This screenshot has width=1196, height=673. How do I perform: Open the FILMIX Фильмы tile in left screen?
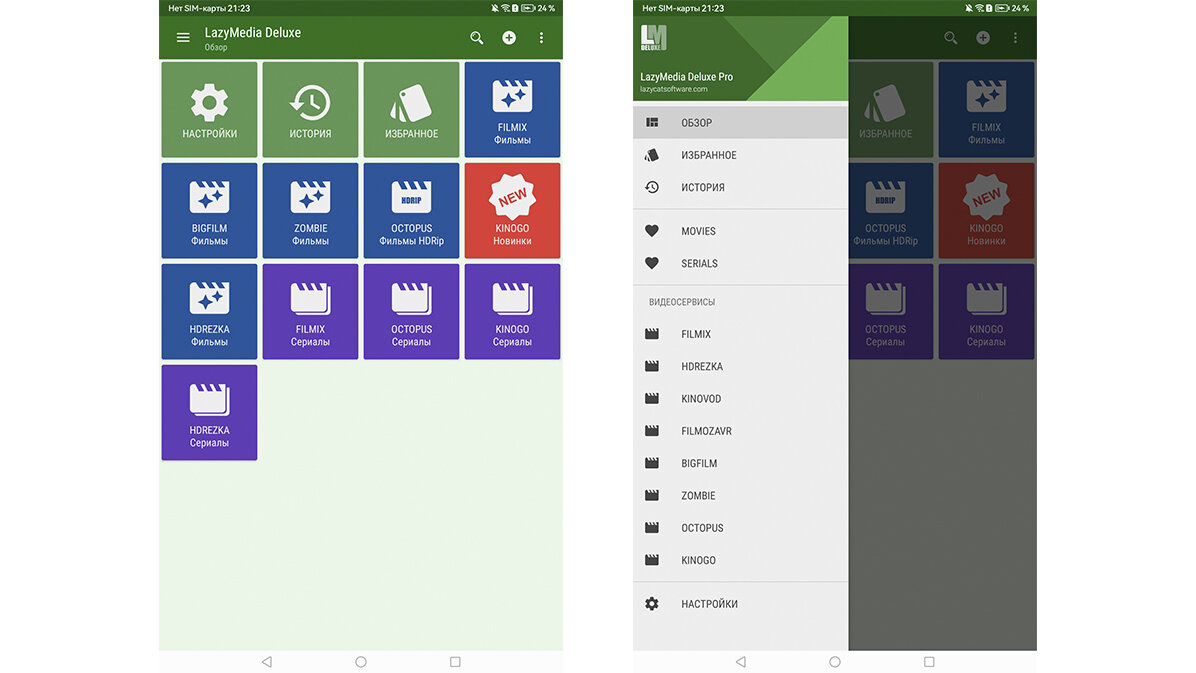[x=512, y=109]
